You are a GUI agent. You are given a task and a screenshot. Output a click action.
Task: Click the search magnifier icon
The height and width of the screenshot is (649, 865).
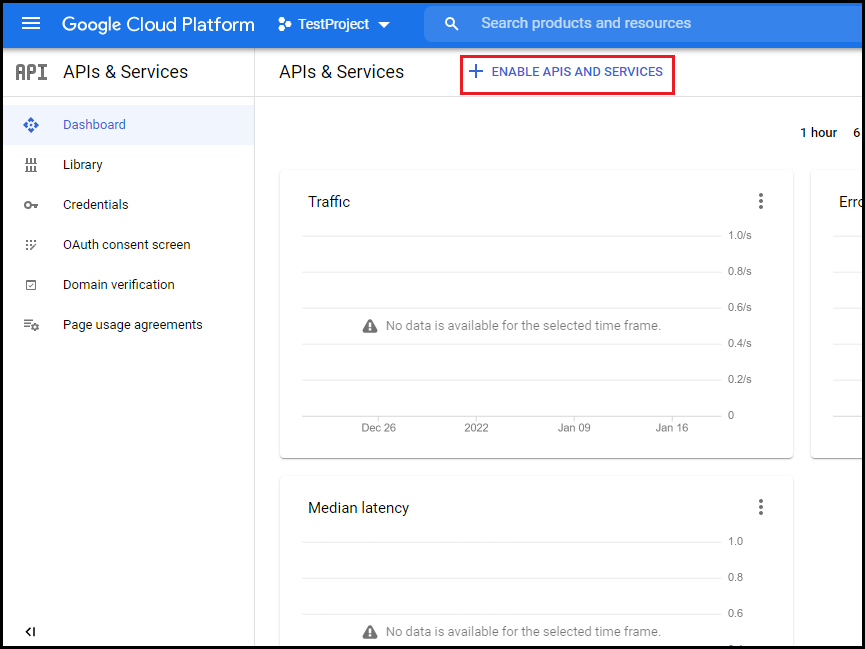(x=451, y=24)
